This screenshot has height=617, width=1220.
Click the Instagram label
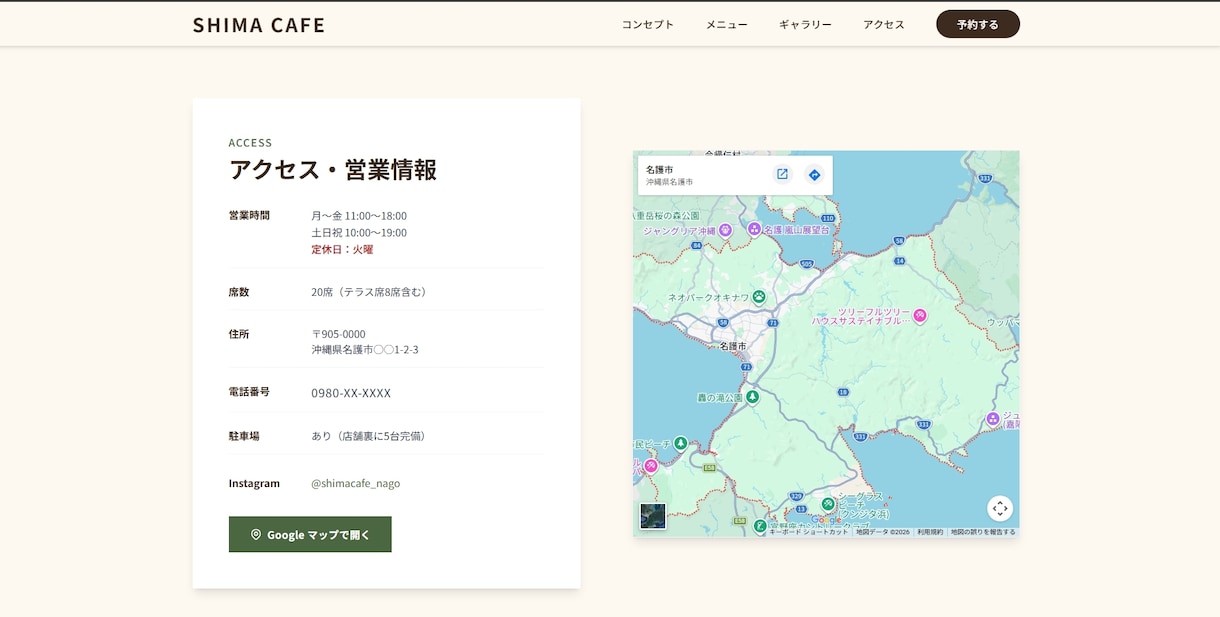tap(254, 483)
